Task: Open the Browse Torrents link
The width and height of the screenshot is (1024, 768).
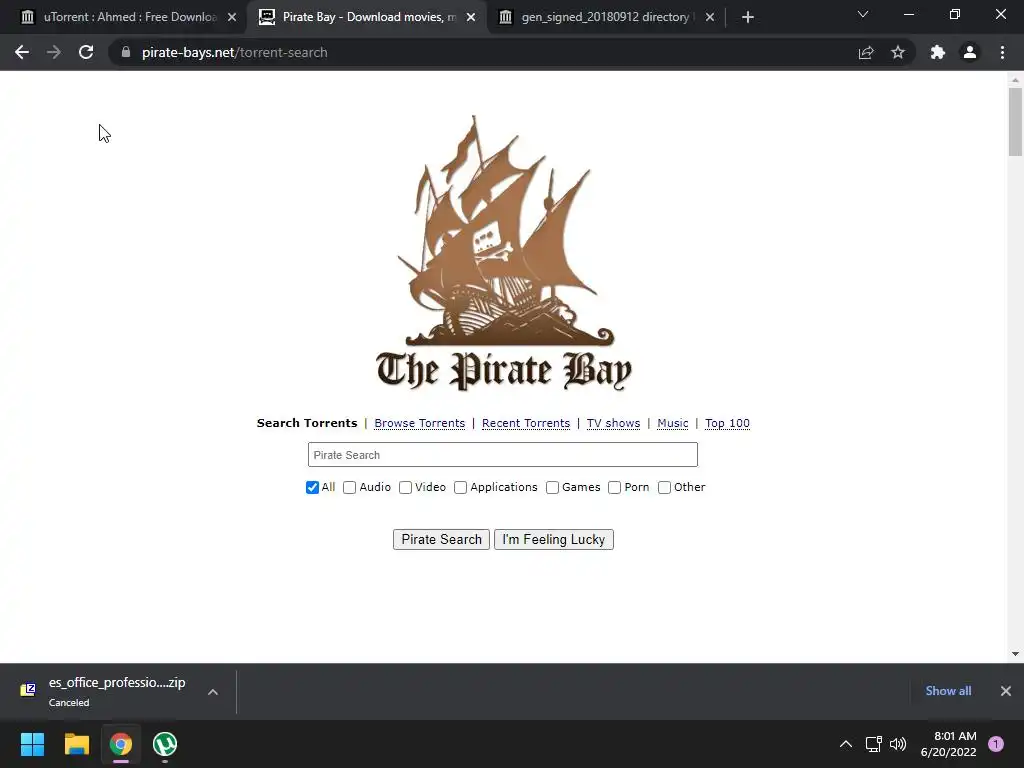Action: 419,423
